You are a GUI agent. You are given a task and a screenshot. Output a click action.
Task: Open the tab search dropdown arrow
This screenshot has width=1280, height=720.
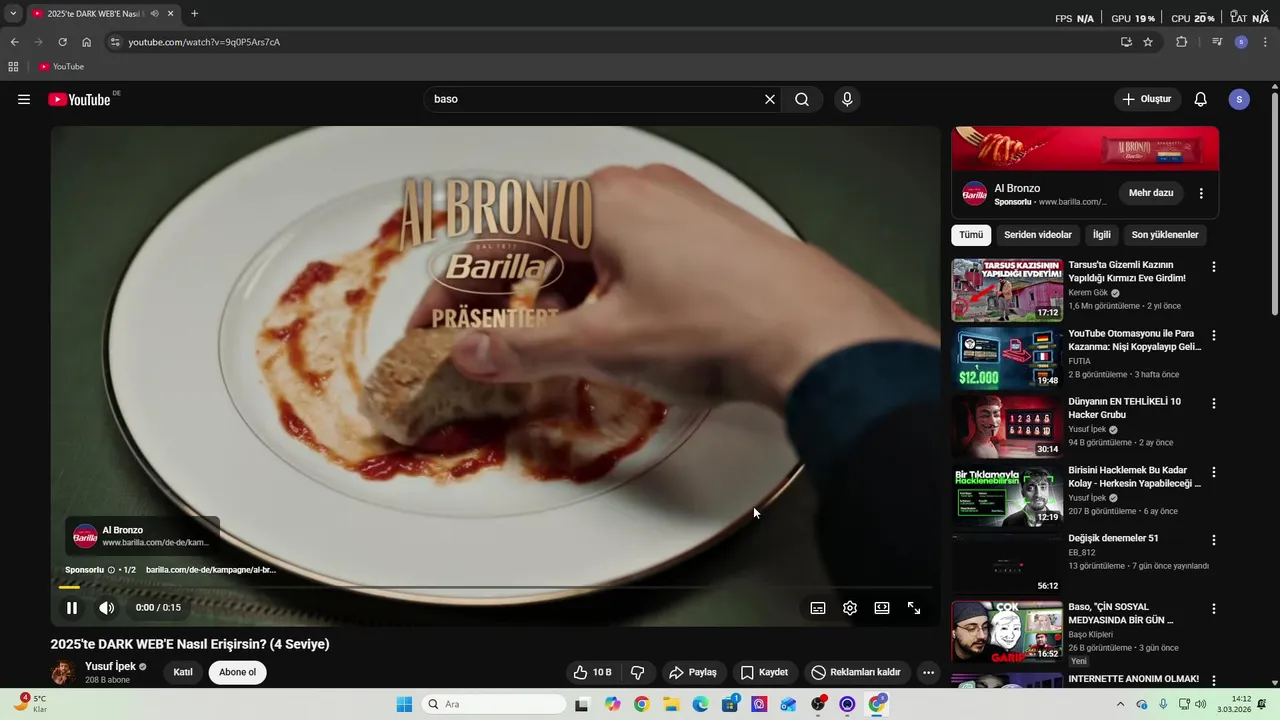[13, 14]
